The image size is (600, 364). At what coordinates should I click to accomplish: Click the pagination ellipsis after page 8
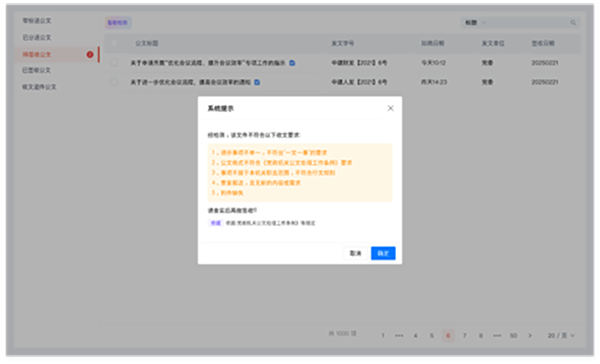point(497,336)
